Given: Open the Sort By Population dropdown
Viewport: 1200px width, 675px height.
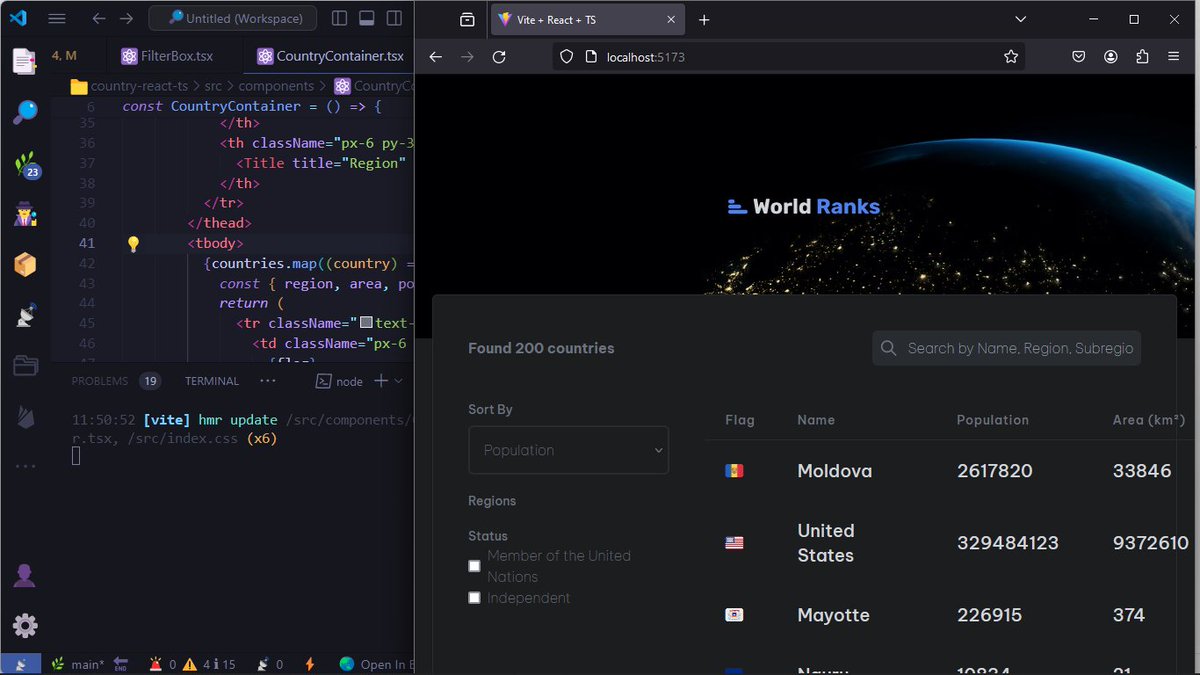Looking at the screenshot, I should (568, 450).
